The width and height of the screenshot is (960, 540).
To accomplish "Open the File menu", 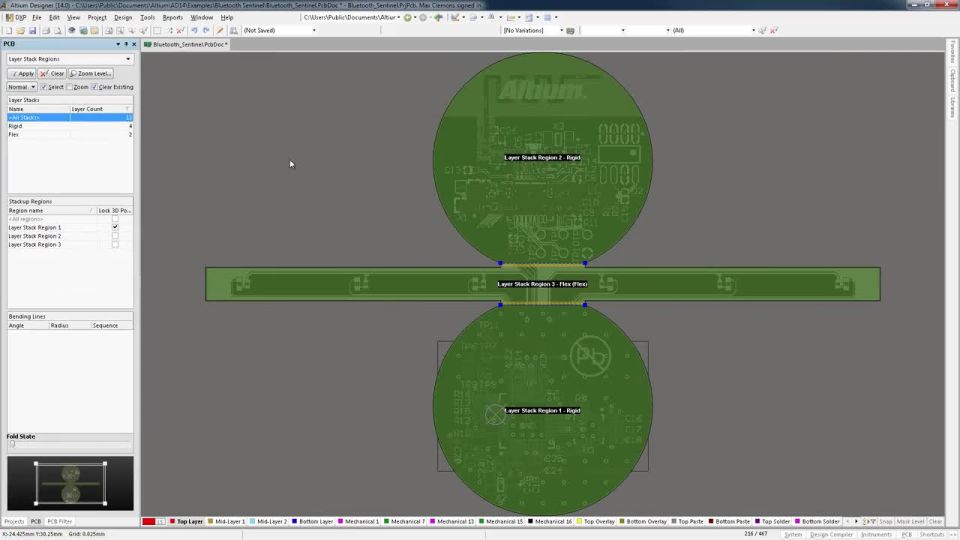I will (x=37, y=17).
